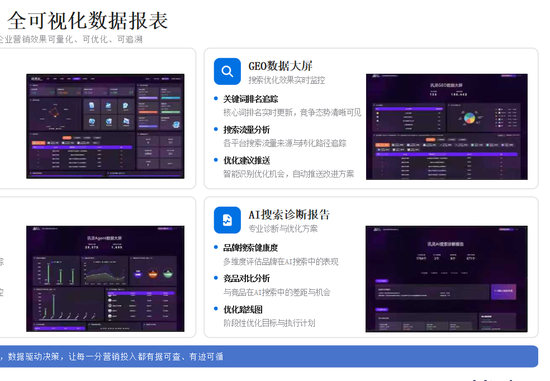The image size is (550, 381).
Task: Click the blue report document icon
Action: 227,220
